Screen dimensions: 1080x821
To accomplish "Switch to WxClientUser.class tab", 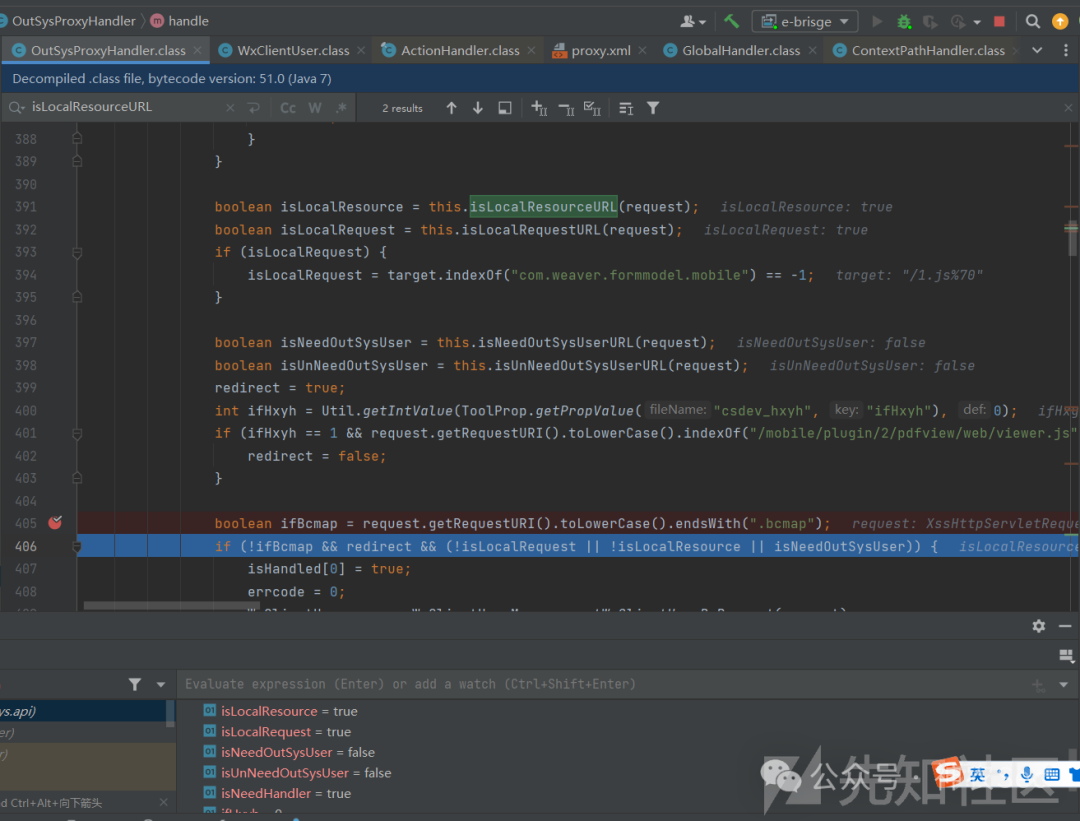I will [x=292, y=50].
